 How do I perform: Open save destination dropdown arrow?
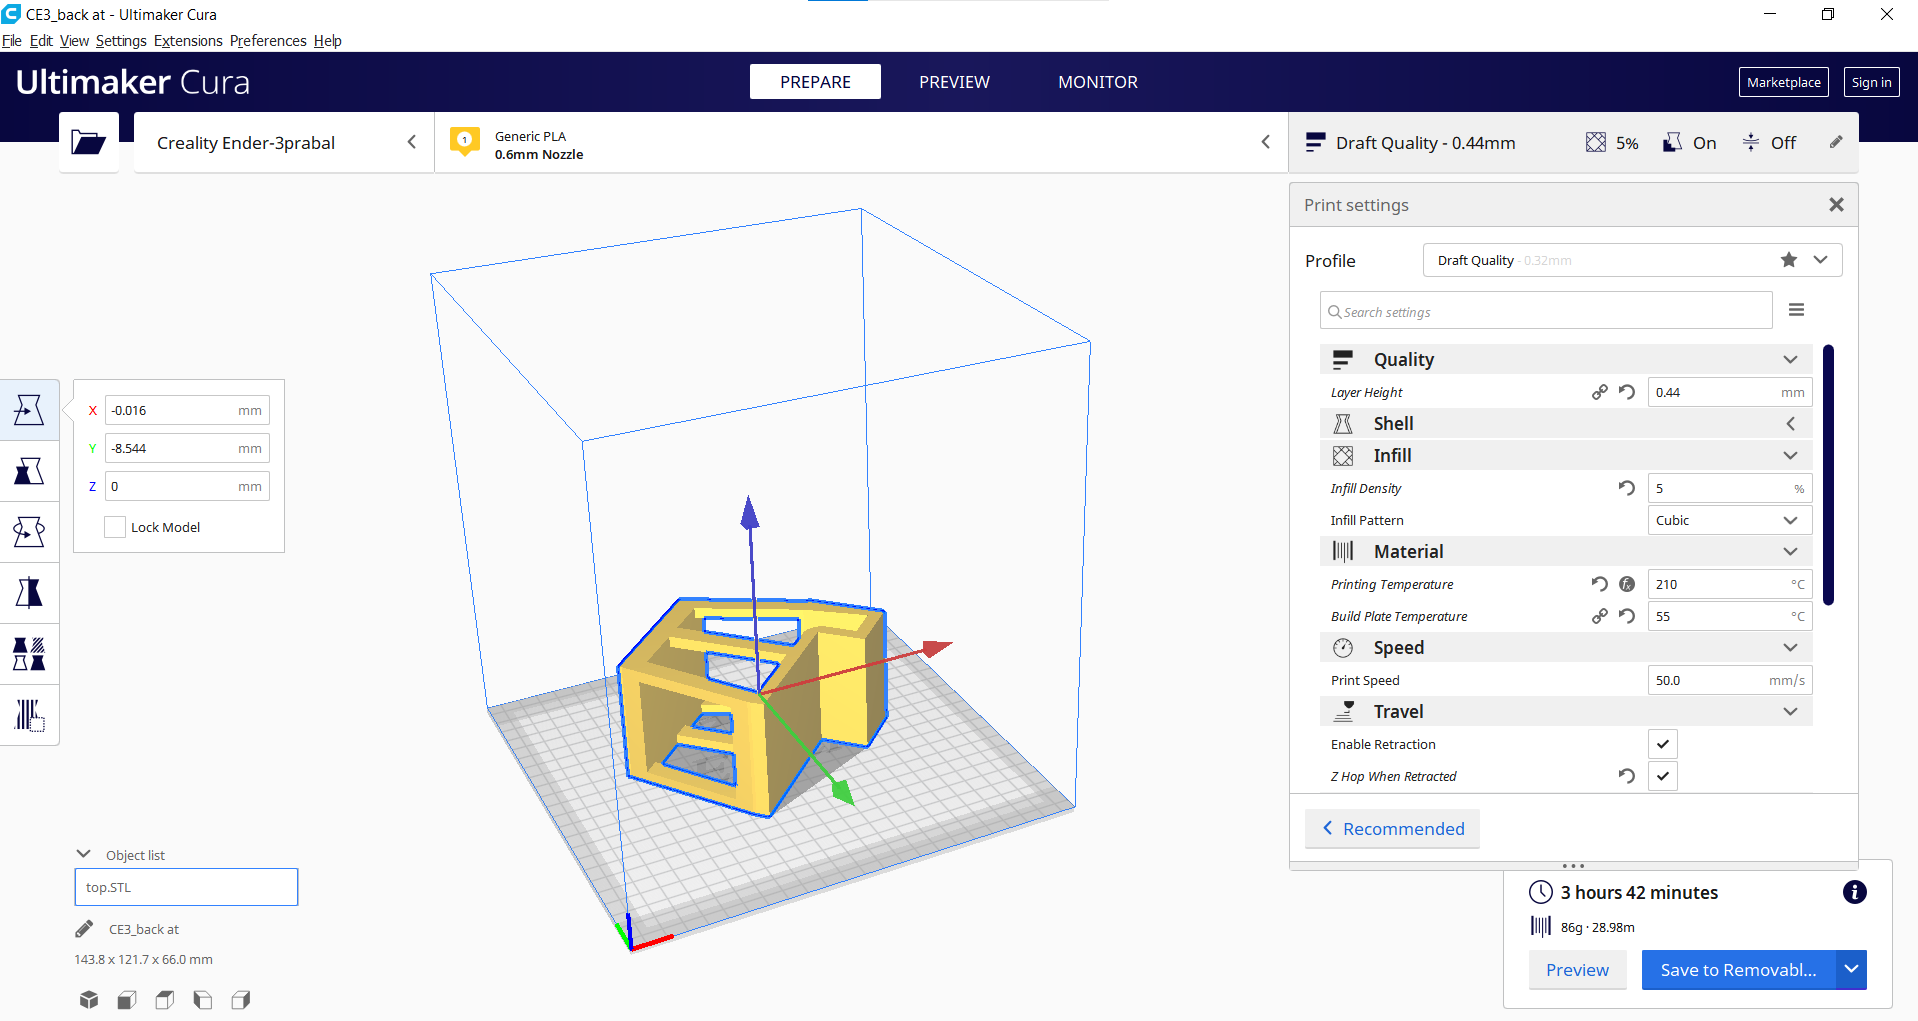click(1851, 969)
